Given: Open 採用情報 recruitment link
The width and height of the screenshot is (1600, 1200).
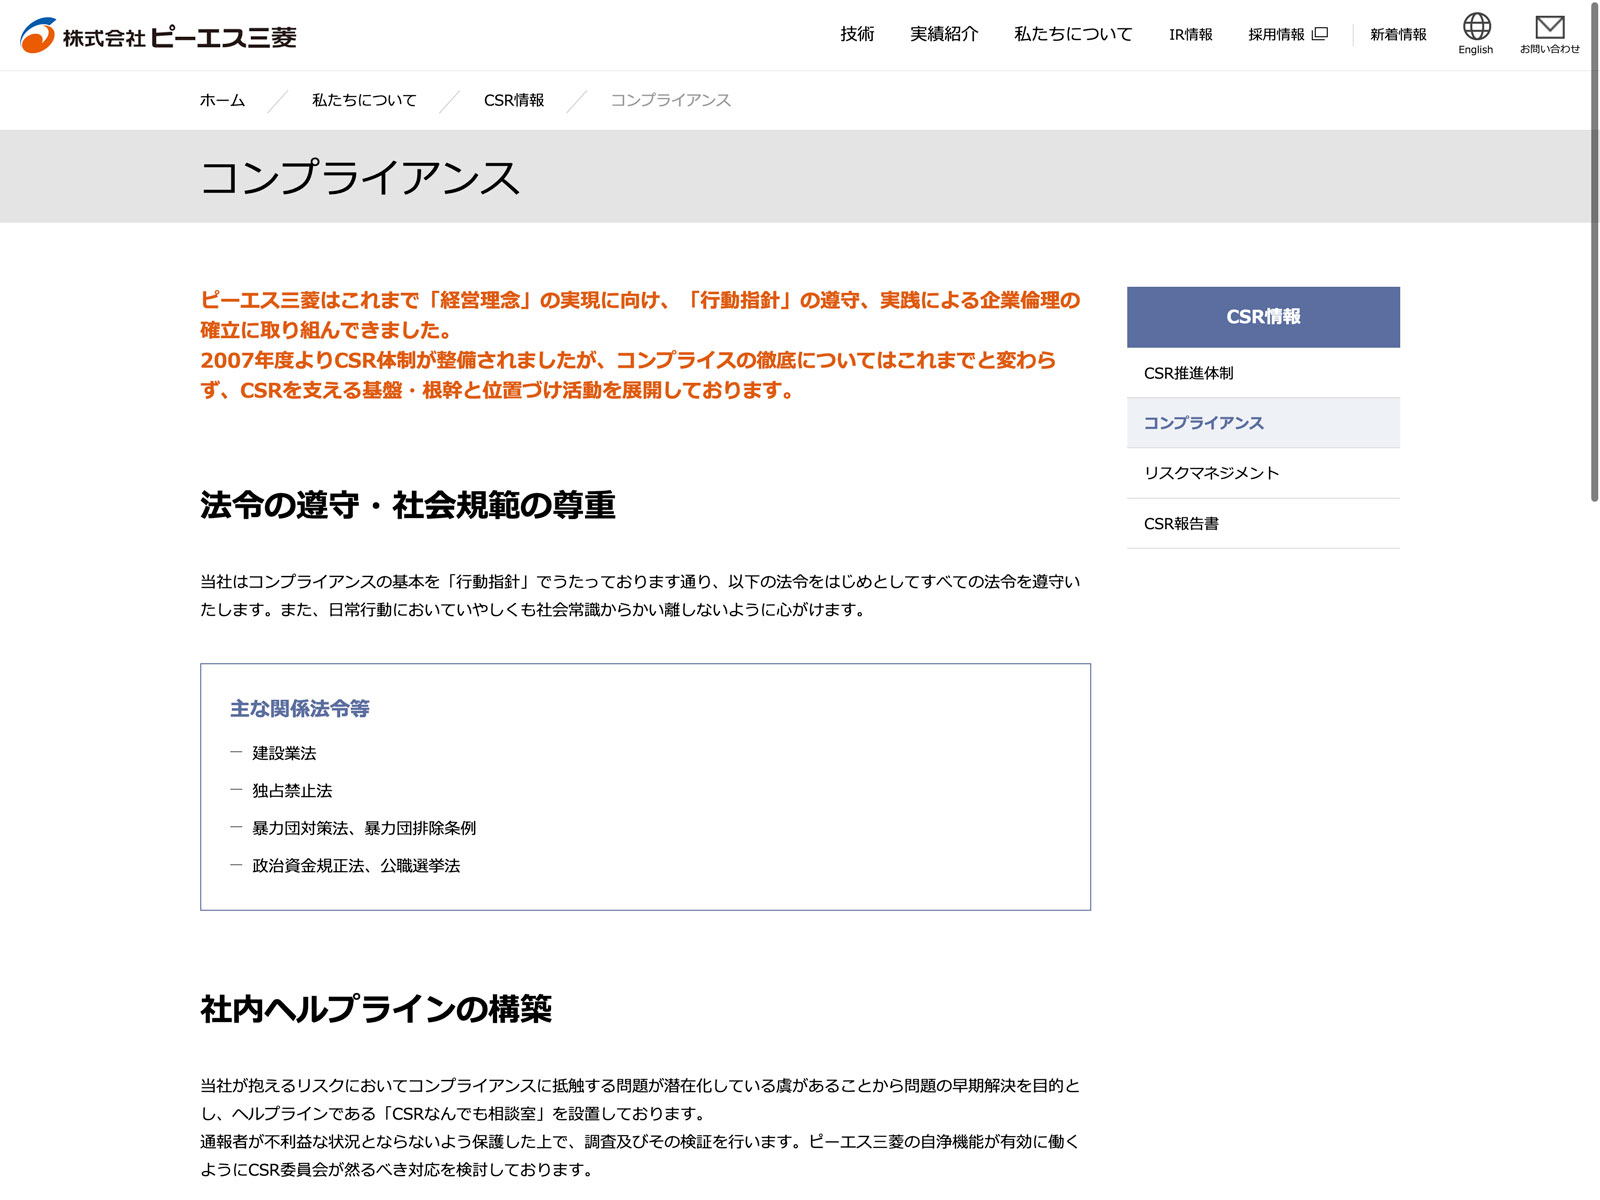Looking at the screenshot, I should coord(1276,34).
